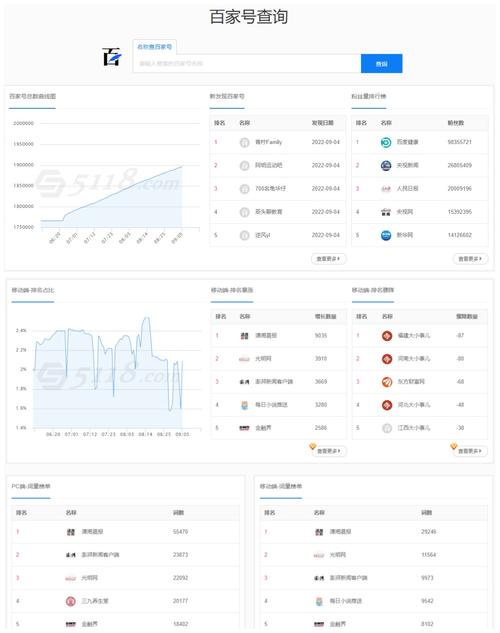Viewport: 500px width, 633px height.
Task: Open 百度健康 teal circular avatar icon
Action: 386,143
